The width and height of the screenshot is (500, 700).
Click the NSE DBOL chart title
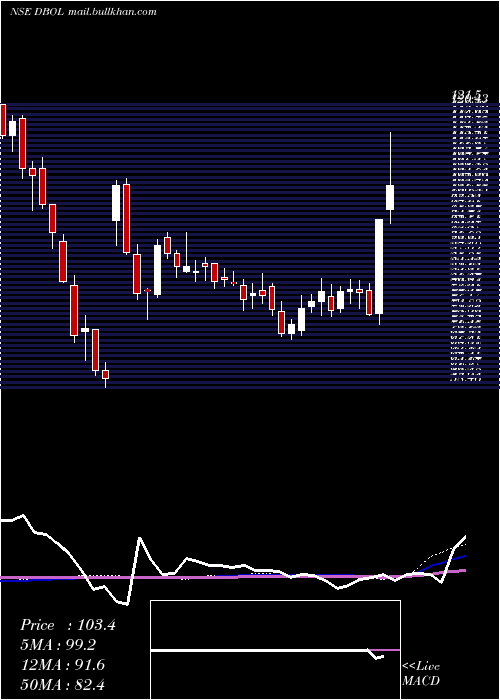tap(83, 12)
